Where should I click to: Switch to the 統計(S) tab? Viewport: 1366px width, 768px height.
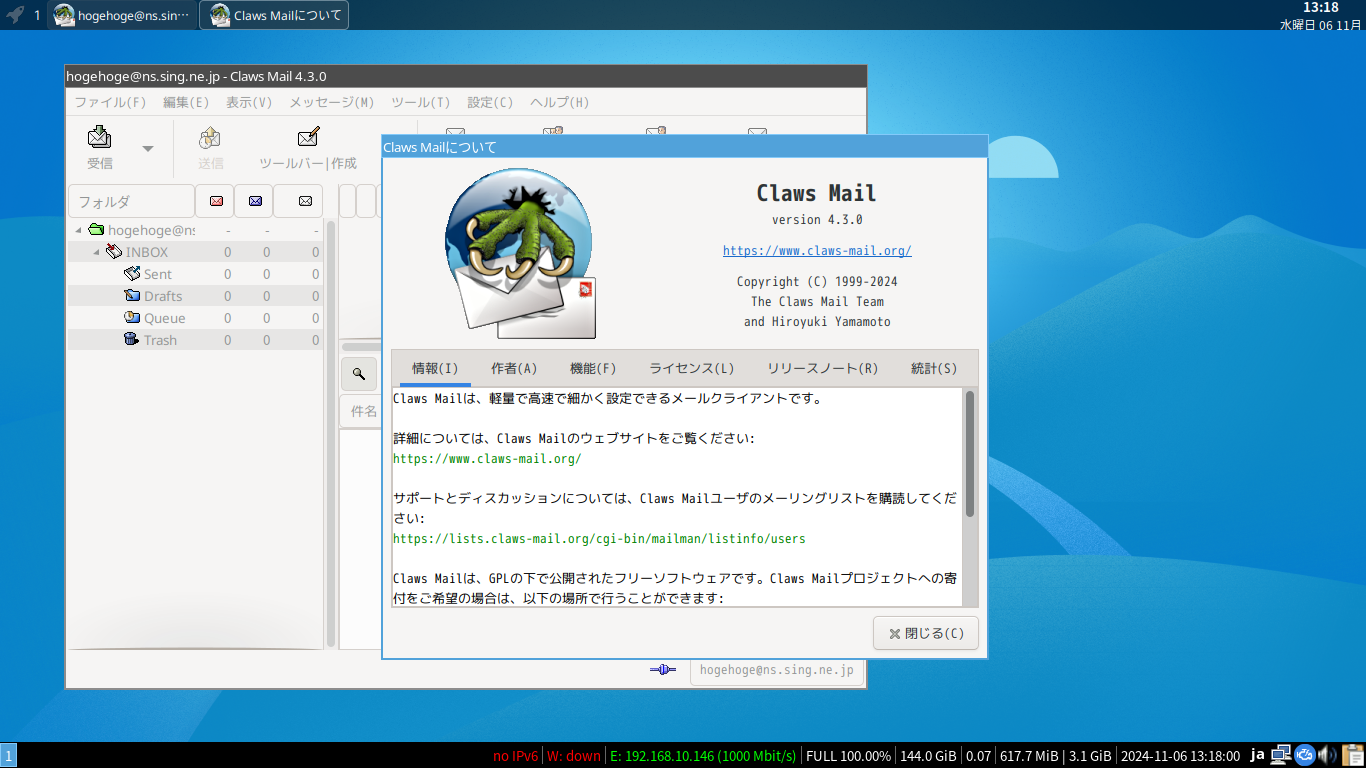(x=934, y=368)
